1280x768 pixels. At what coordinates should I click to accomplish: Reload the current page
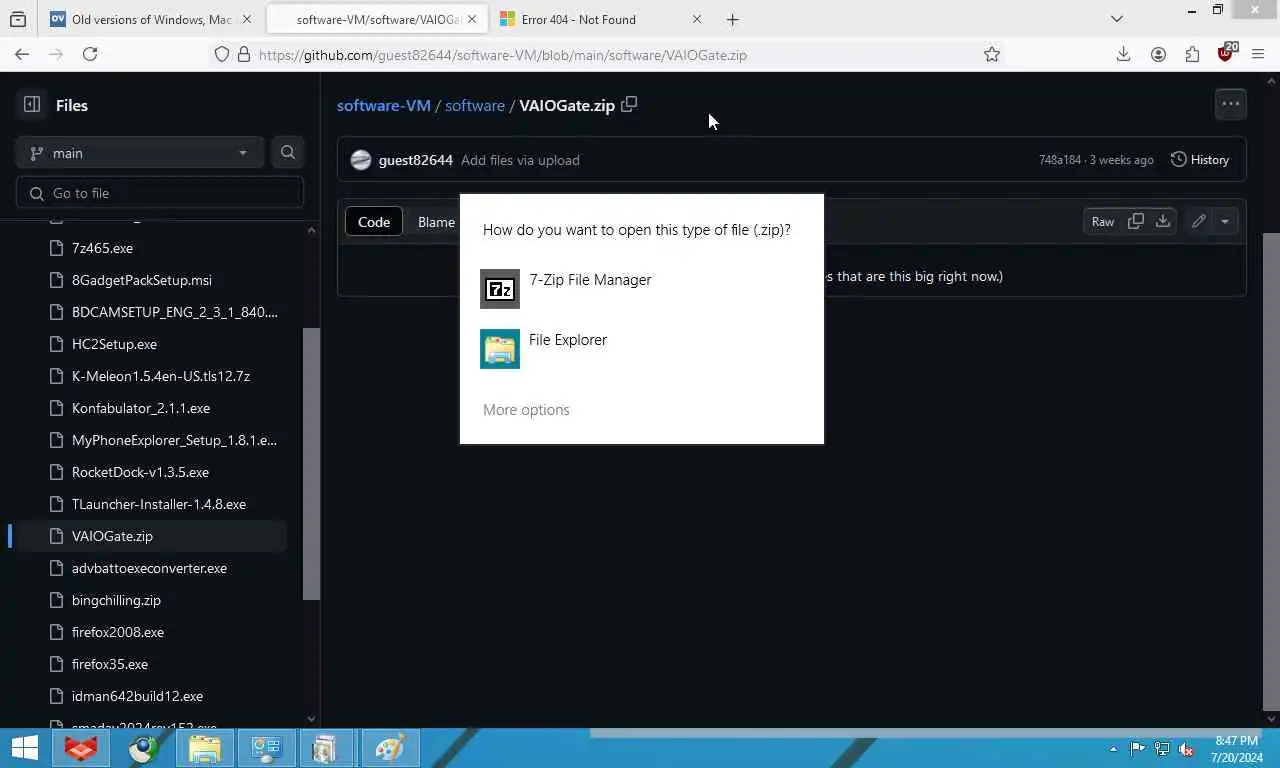(x=90, y=55)
